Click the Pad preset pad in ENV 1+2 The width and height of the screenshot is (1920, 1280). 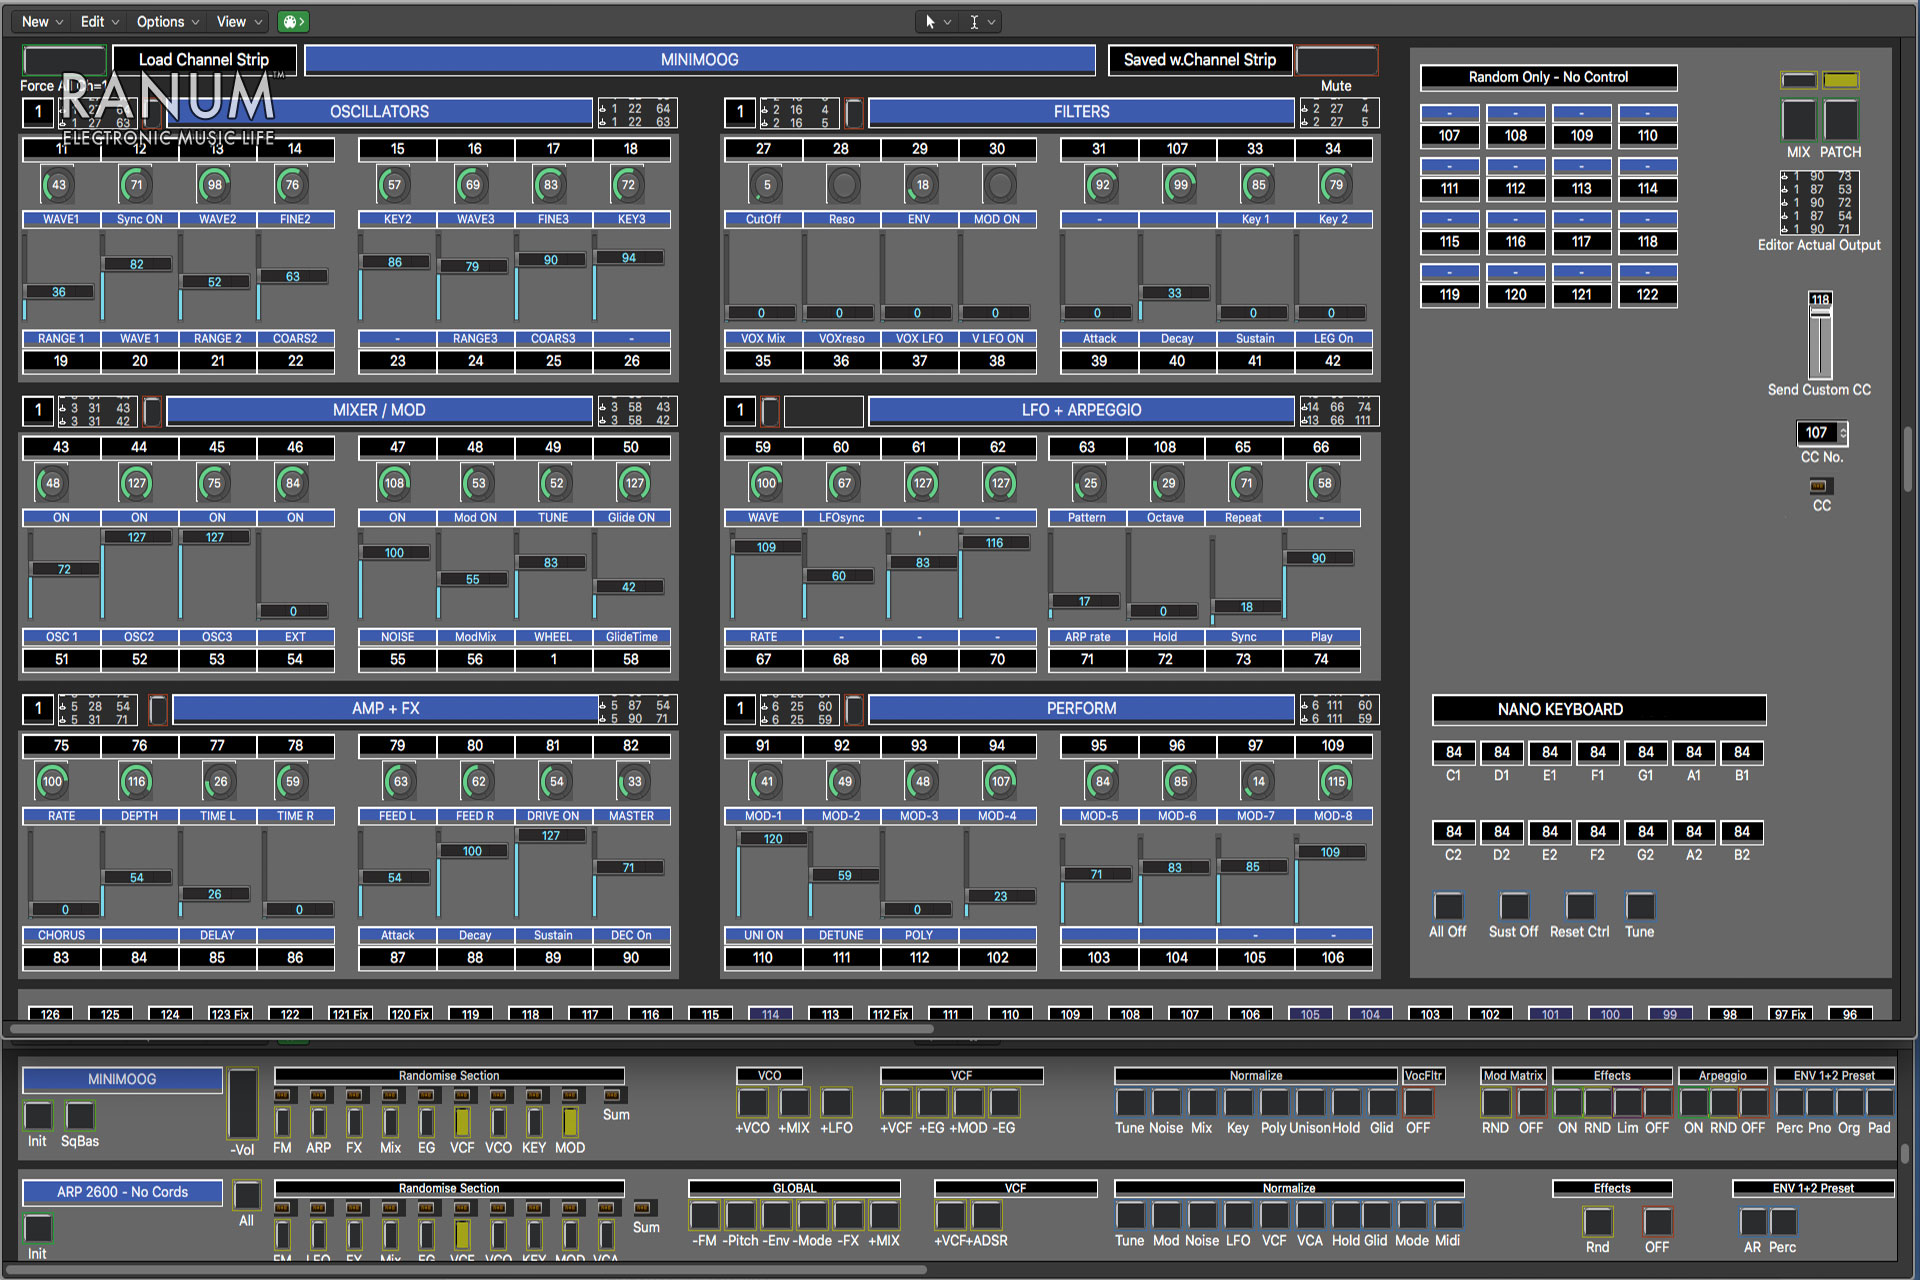1879,1103
